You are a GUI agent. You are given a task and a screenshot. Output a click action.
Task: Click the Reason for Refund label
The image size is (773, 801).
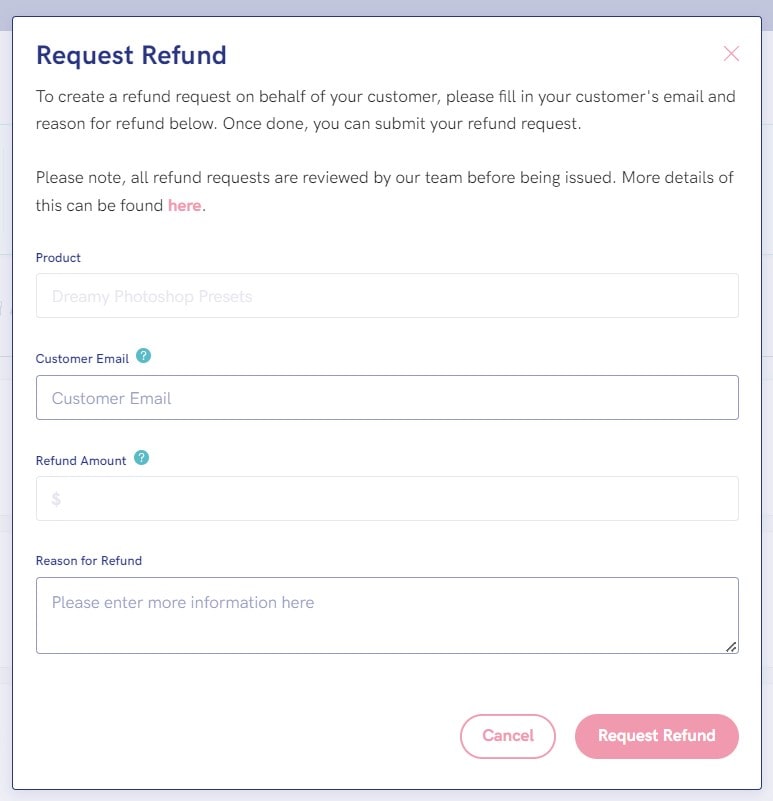(89, 560)
